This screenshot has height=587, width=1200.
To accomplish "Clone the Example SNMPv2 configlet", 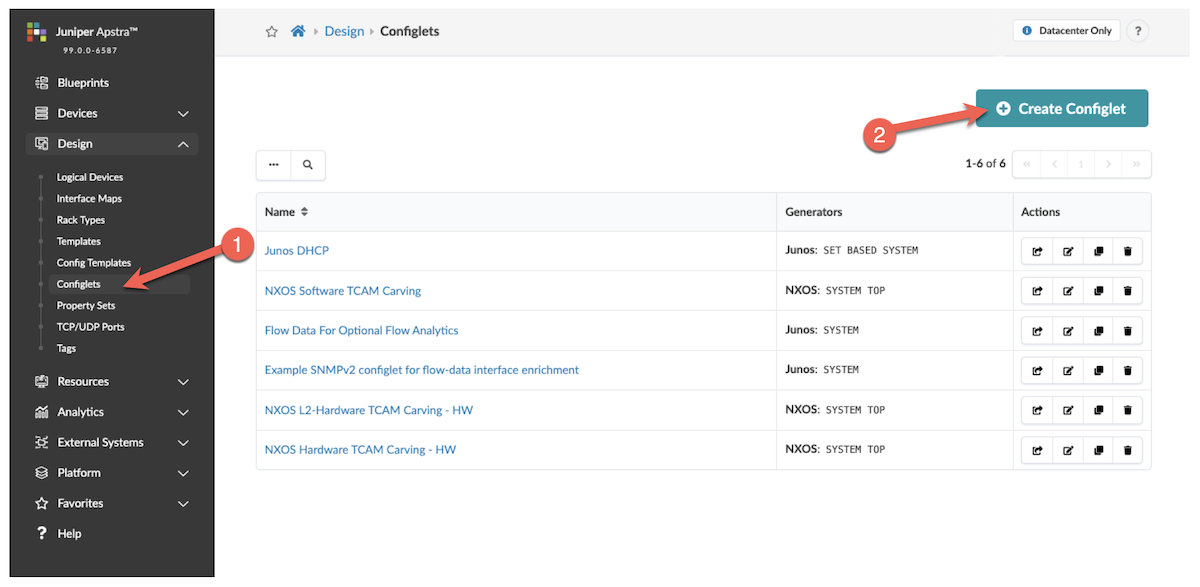I will click(1097, 371).
